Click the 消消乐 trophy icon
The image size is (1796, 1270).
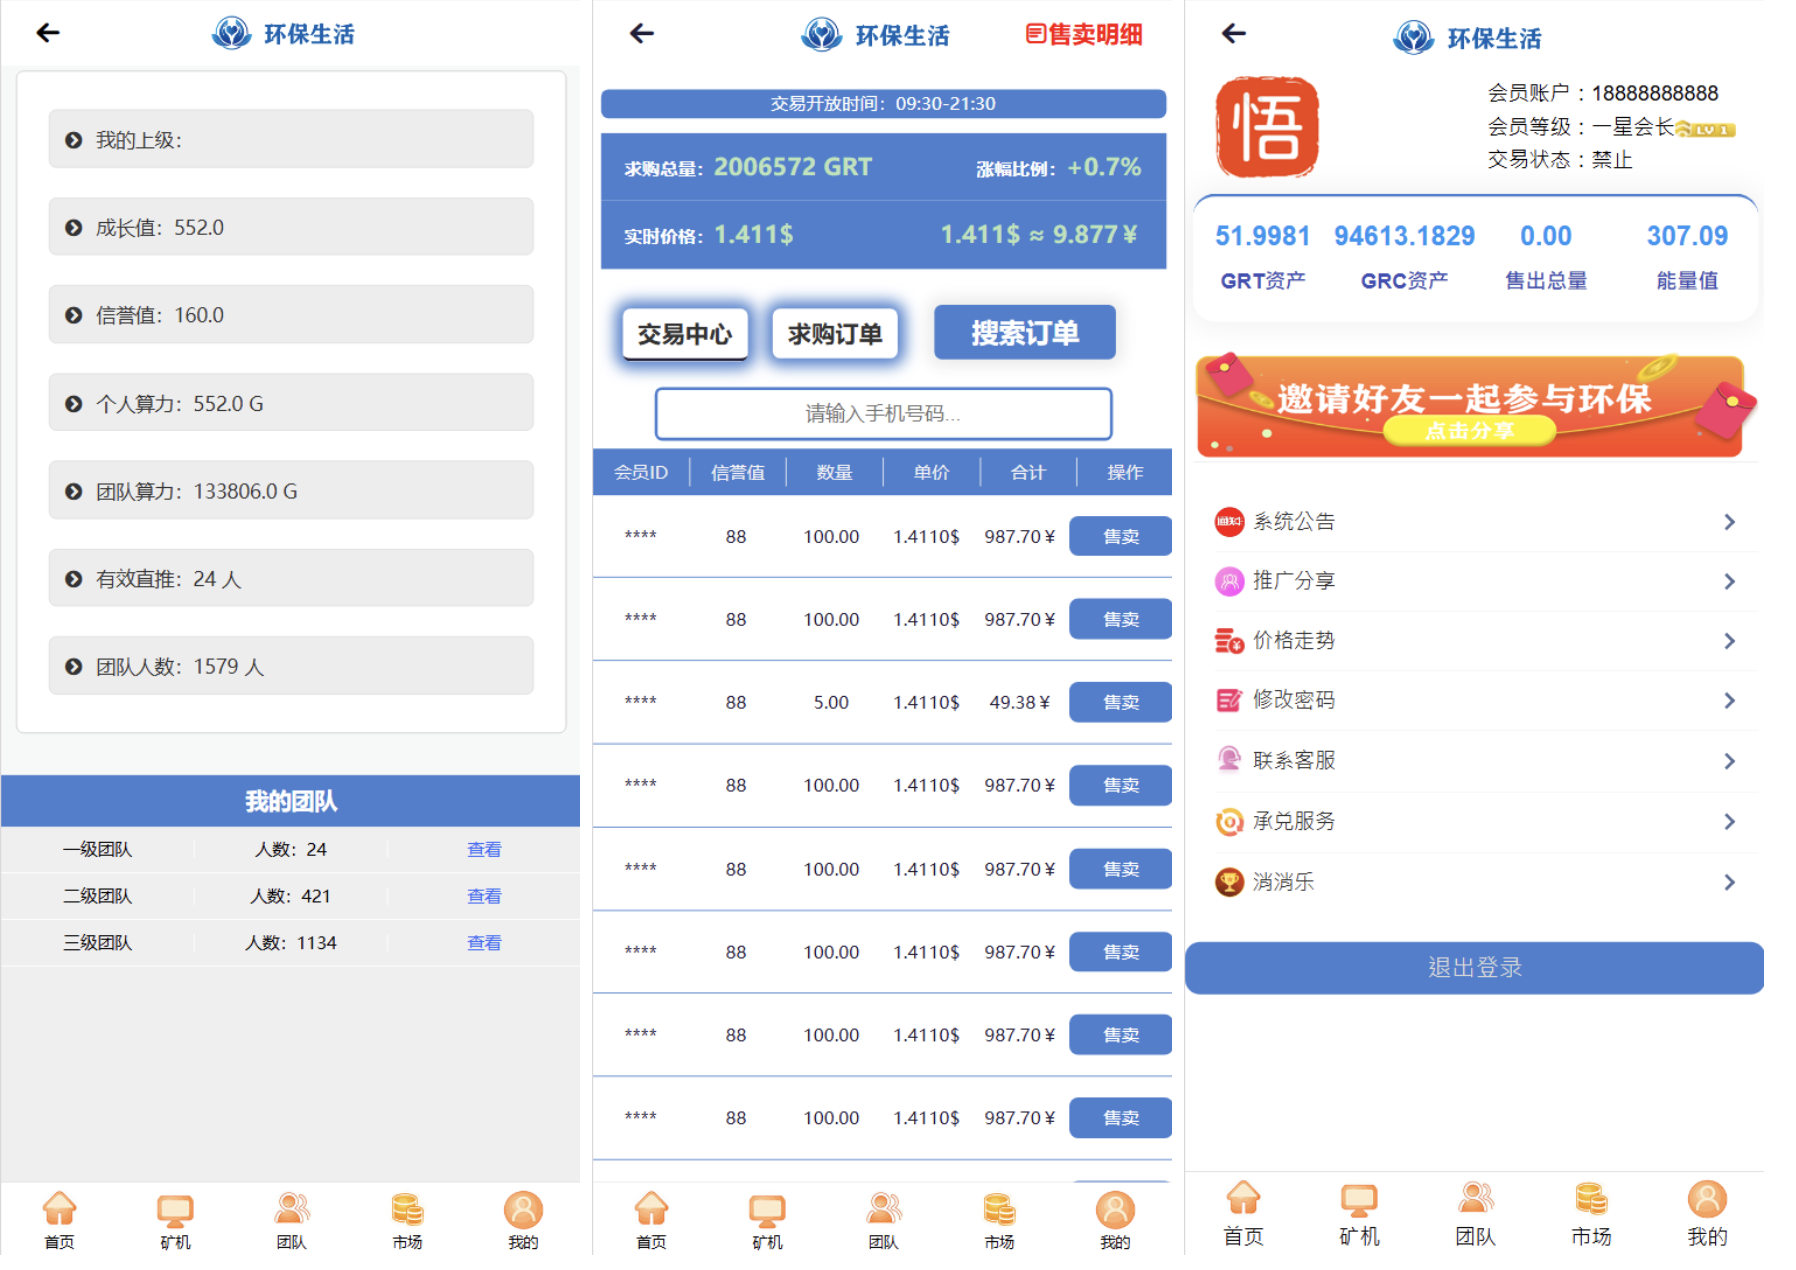pos(1229,882)
